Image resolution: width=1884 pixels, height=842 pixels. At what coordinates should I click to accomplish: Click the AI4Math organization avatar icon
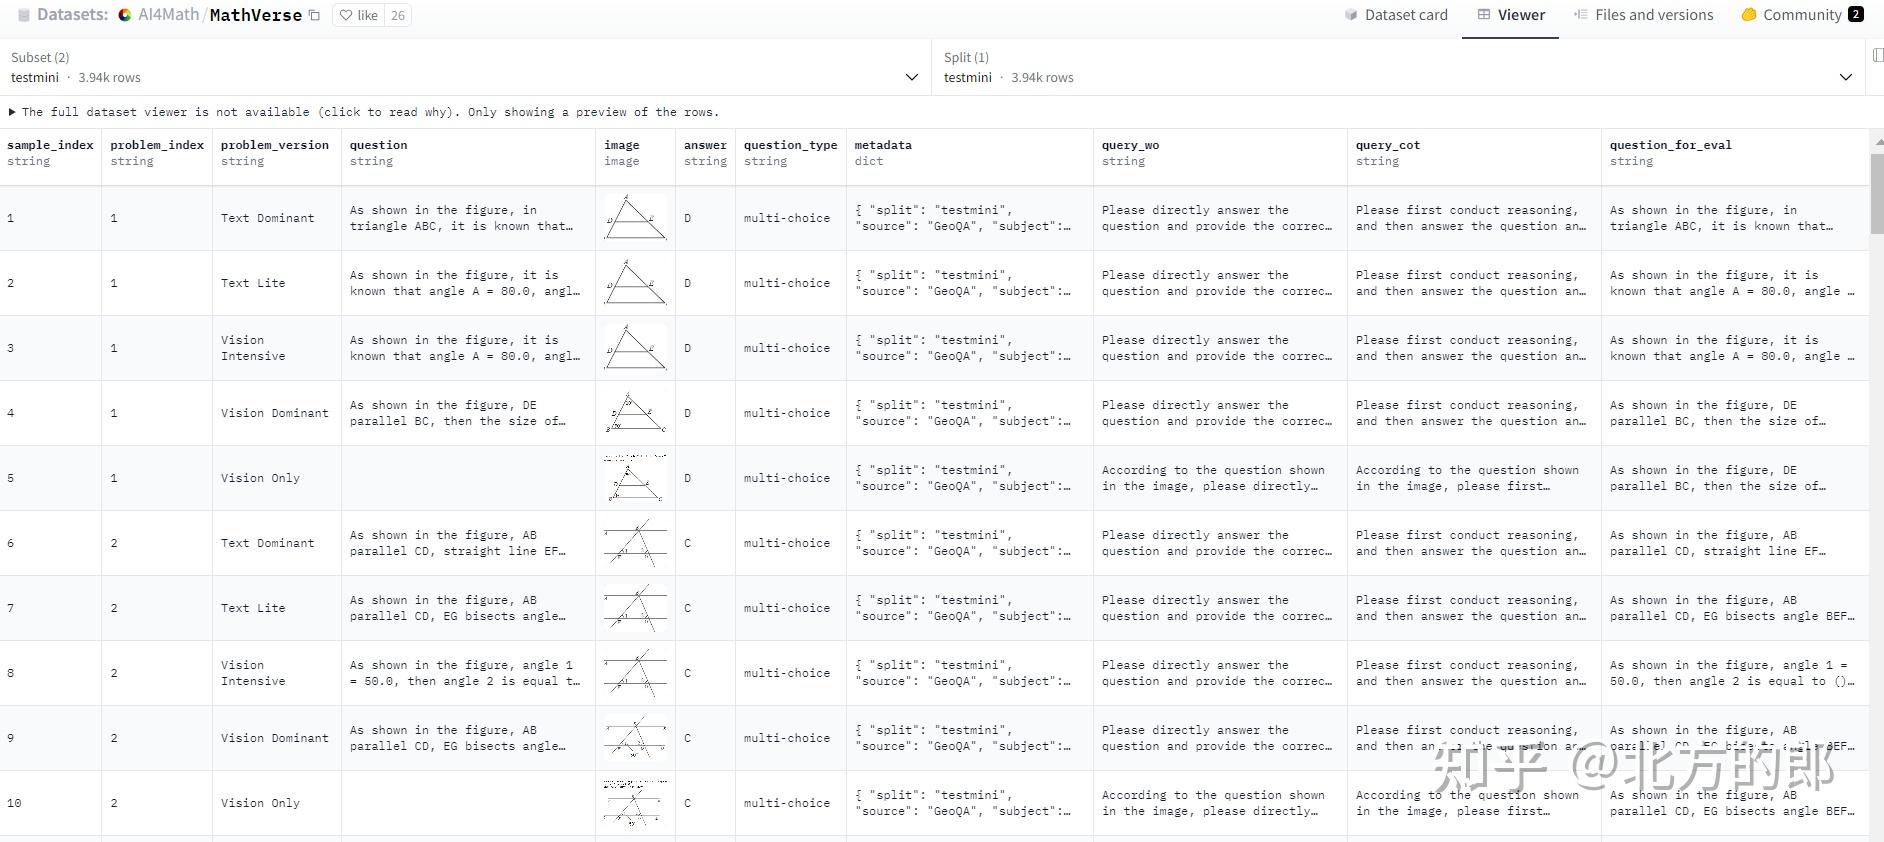click(125, 16)
